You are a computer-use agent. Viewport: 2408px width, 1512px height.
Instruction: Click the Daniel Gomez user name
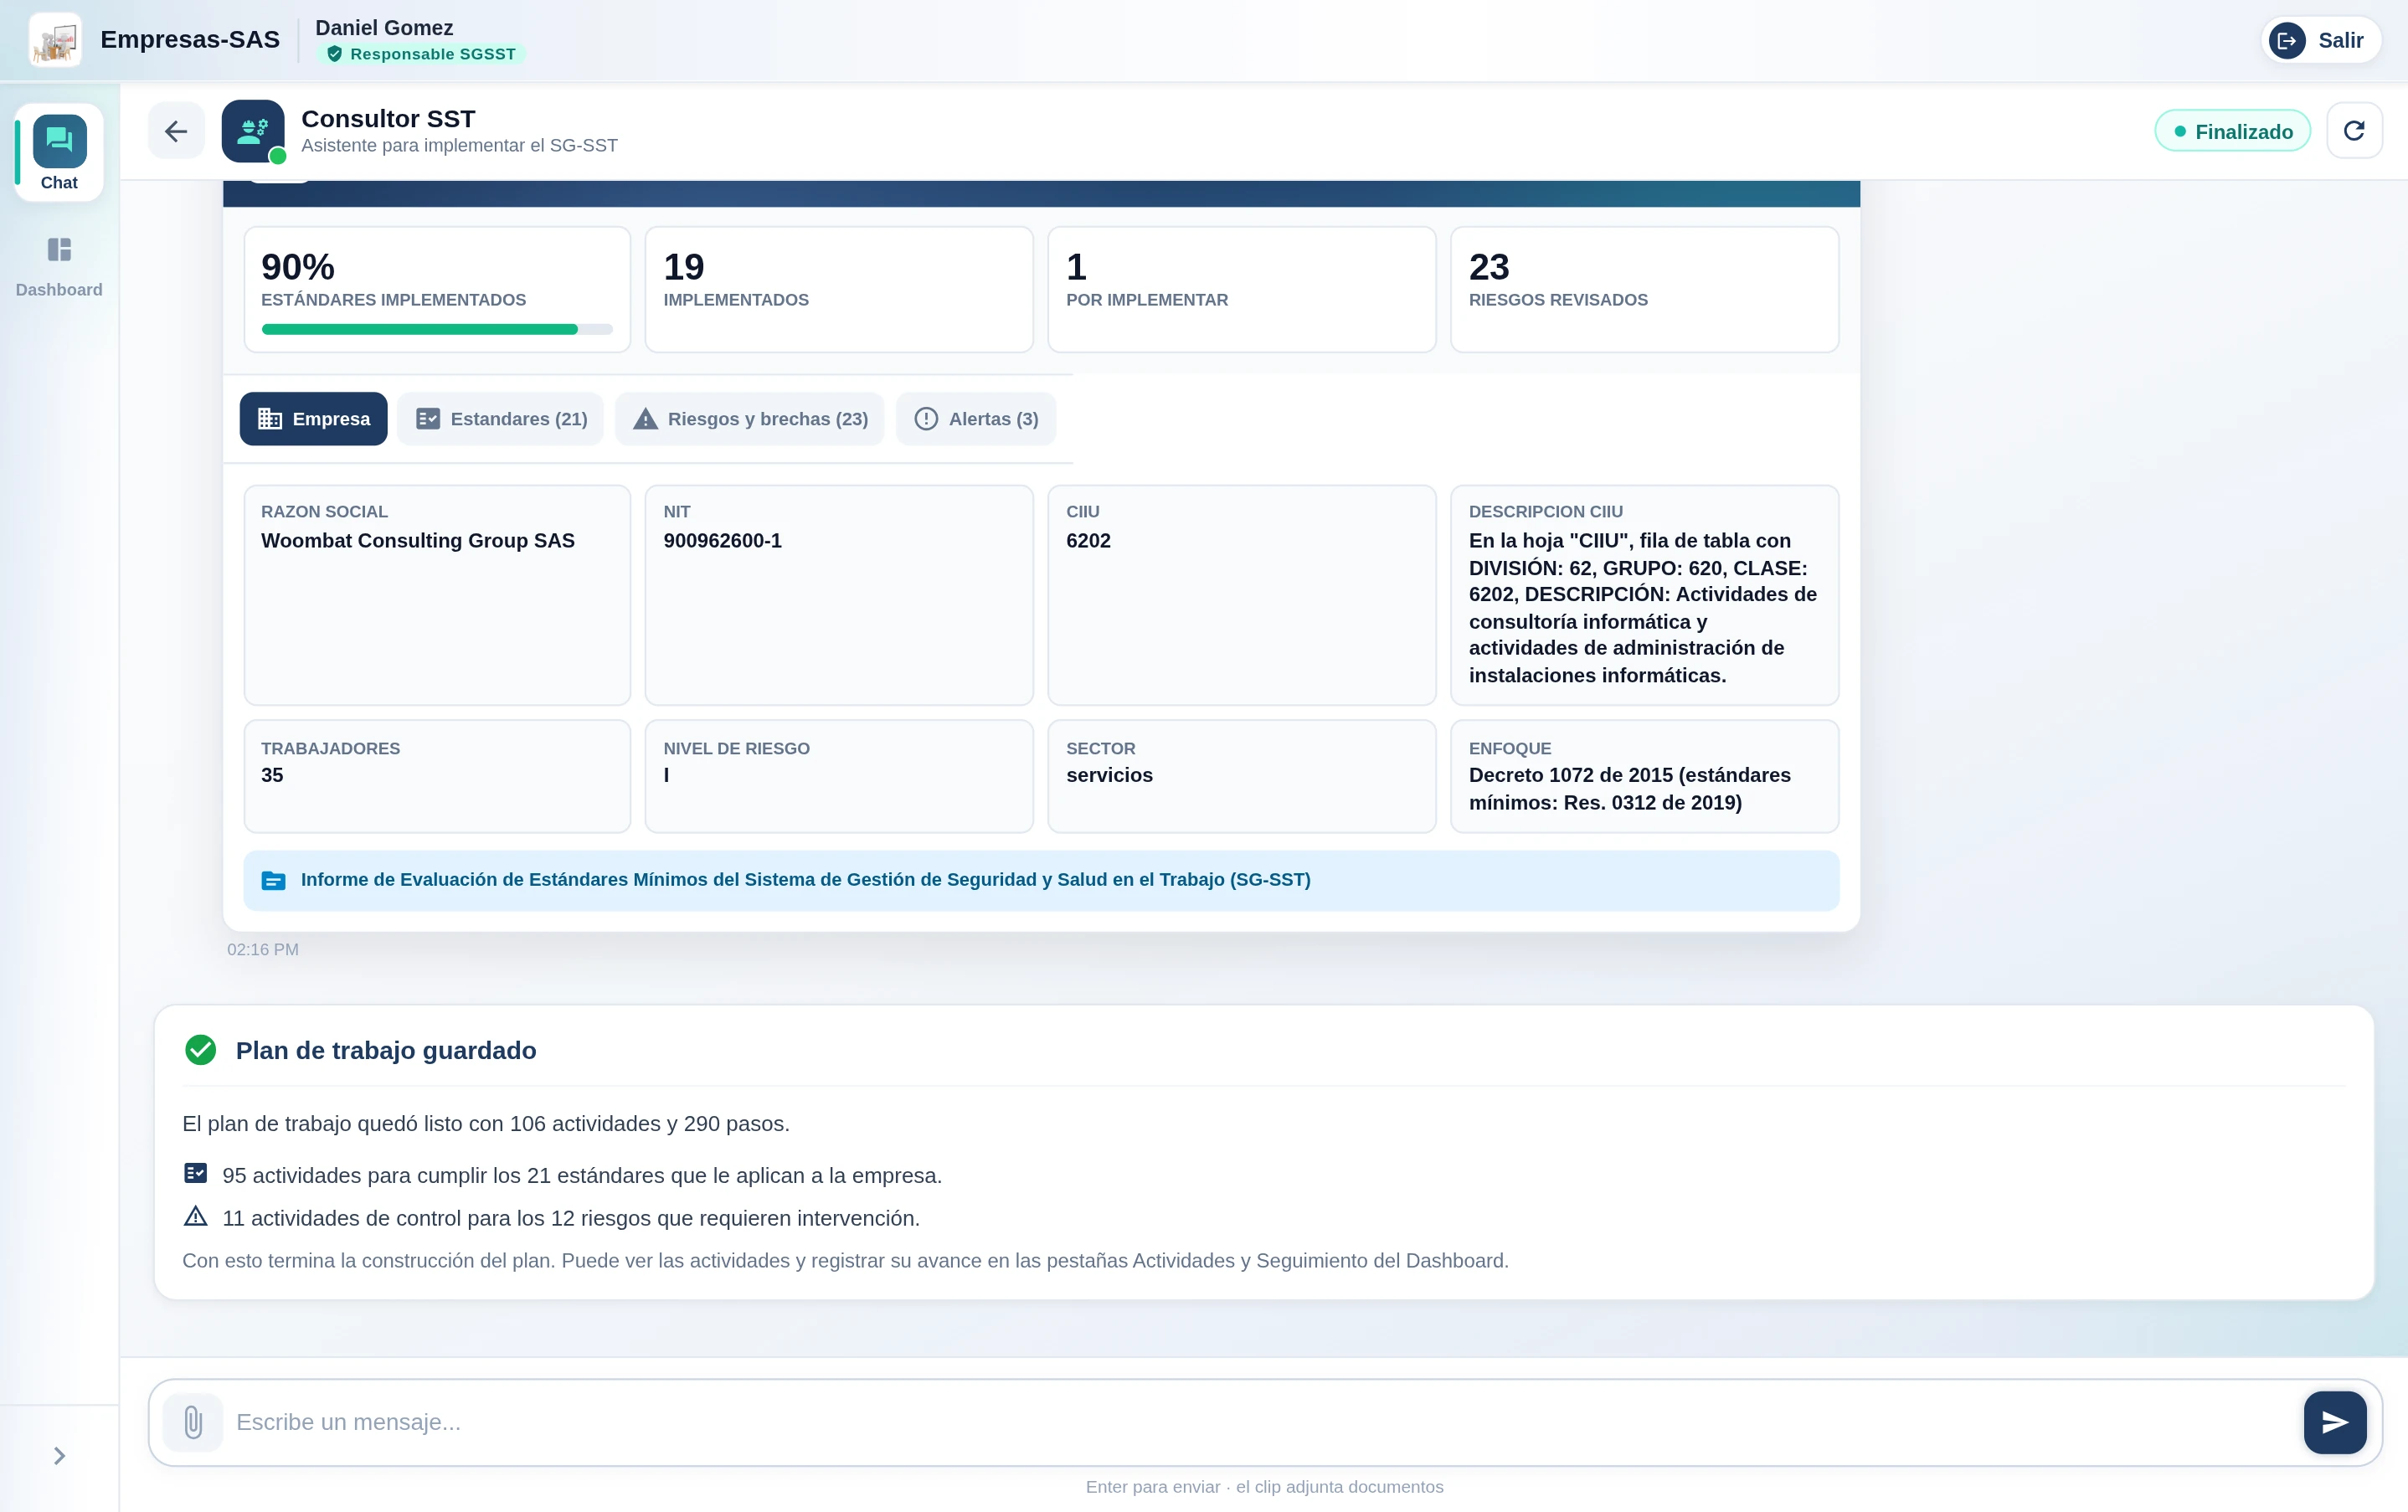pyautogui.click(x=384, y=28)
